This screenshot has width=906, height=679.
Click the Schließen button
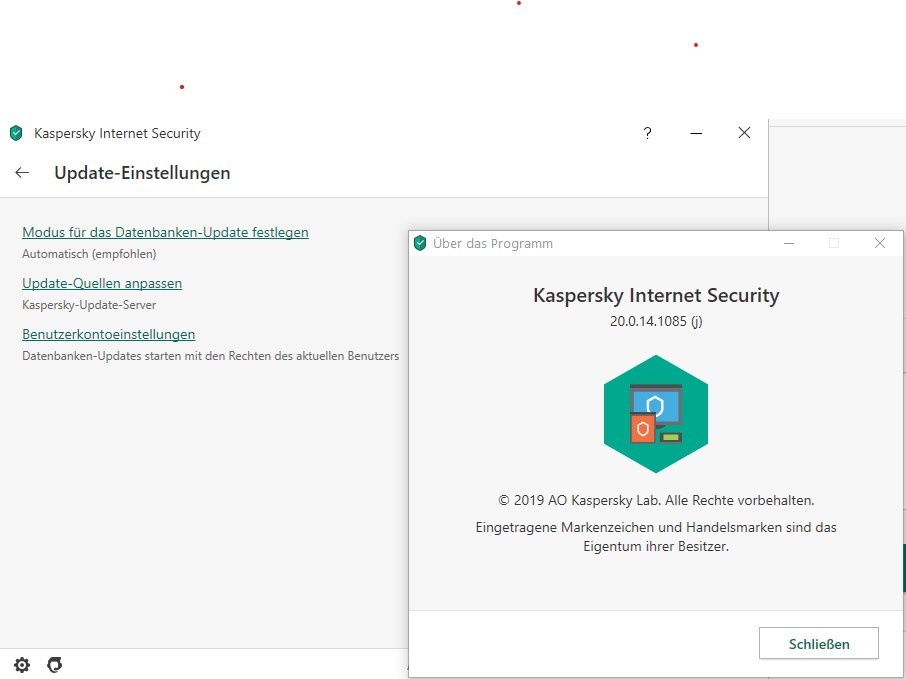click(x=819, y=643)
